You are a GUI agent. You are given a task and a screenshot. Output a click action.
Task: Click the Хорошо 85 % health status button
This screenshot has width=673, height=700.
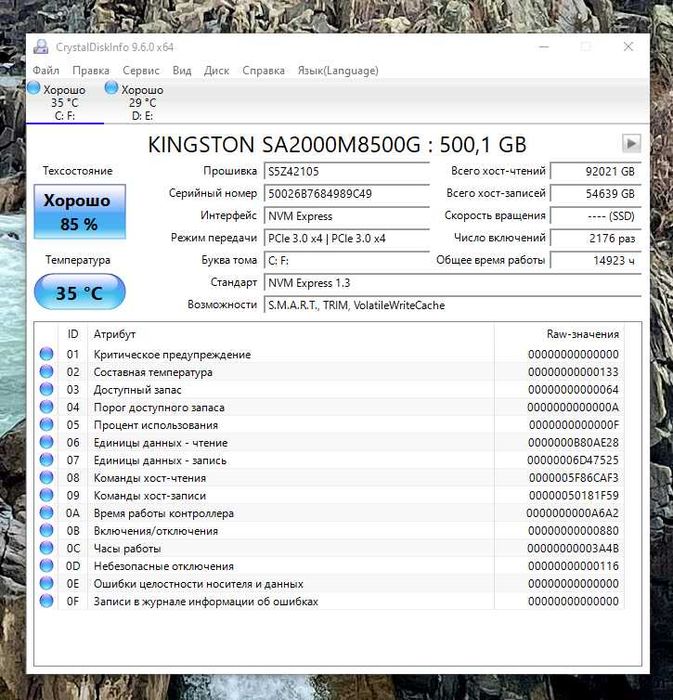coord(79,212)
